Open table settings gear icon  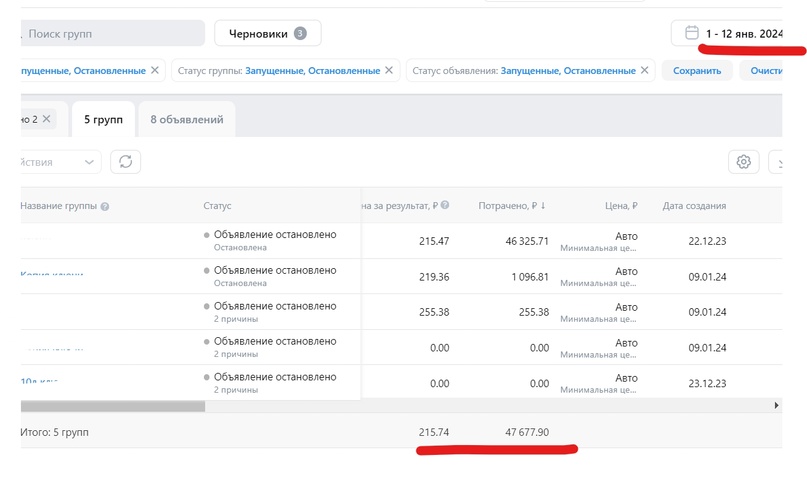point(743,162)
